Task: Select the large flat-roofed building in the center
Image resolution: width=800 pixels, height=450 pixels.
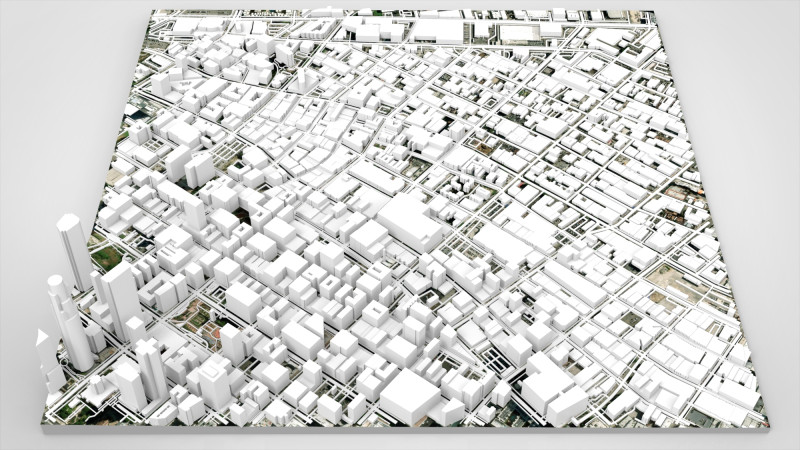Action: tap(408, 221)
